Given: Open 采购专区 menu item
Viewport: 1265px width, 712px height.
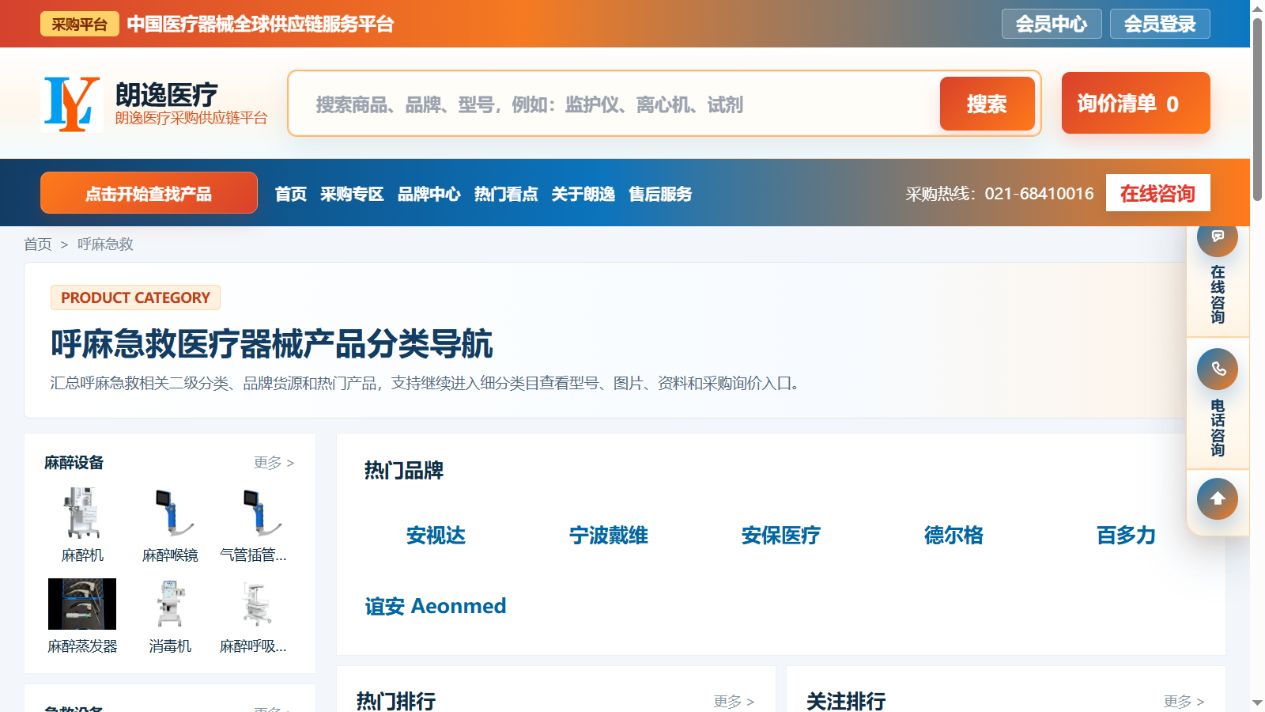Looking at the screenshot, I should point(352,194).
